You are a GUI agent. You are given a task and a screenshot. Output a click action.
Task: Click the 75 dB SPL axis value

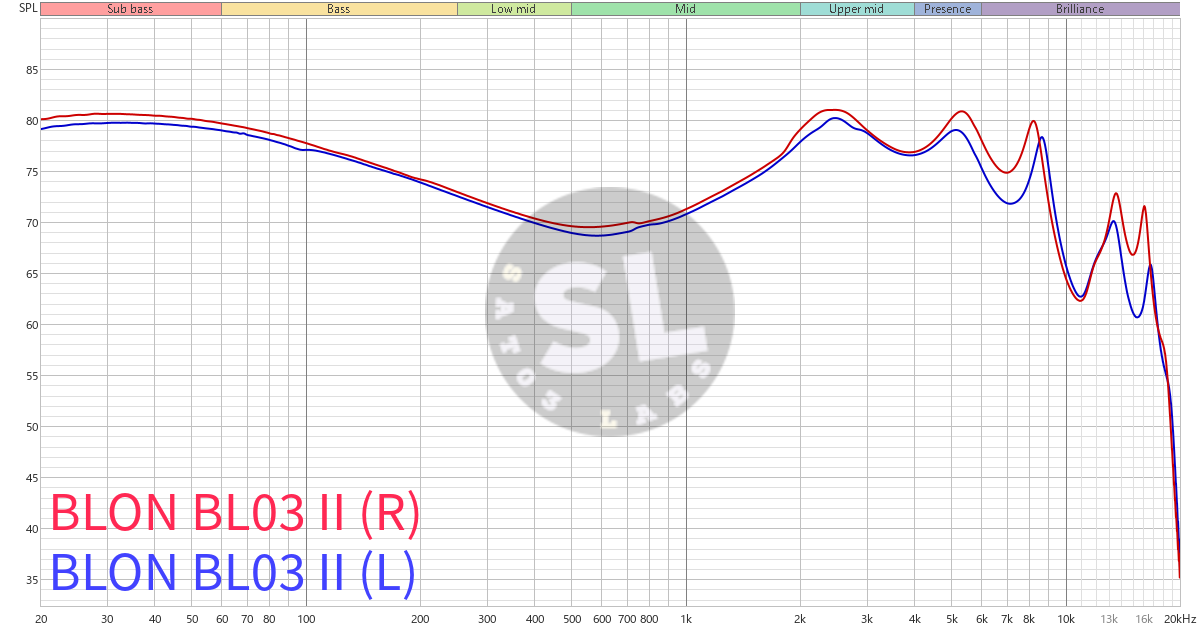coord(32,172)
